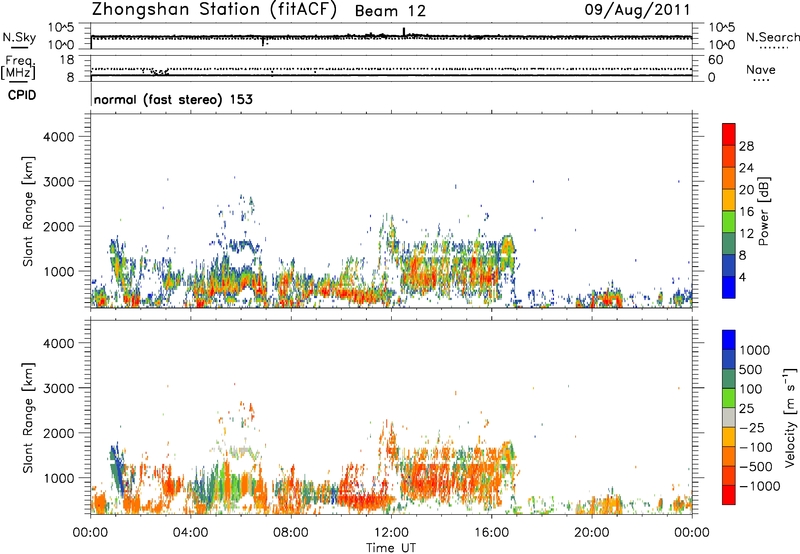Click the velocity colorbar tick label "500"
This screenshot has height=554, width=800.
click(751, 370)
